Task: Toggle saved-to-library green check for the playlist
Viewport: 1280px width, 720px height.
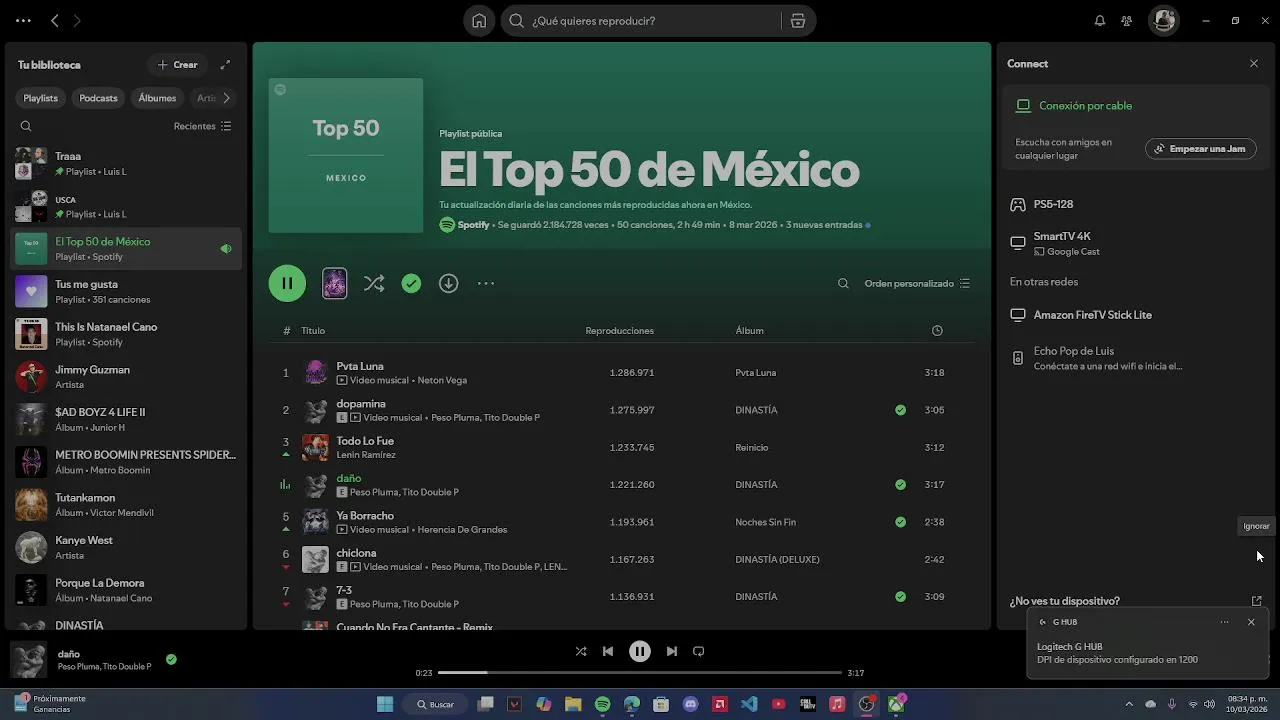Action: (411, 284)
